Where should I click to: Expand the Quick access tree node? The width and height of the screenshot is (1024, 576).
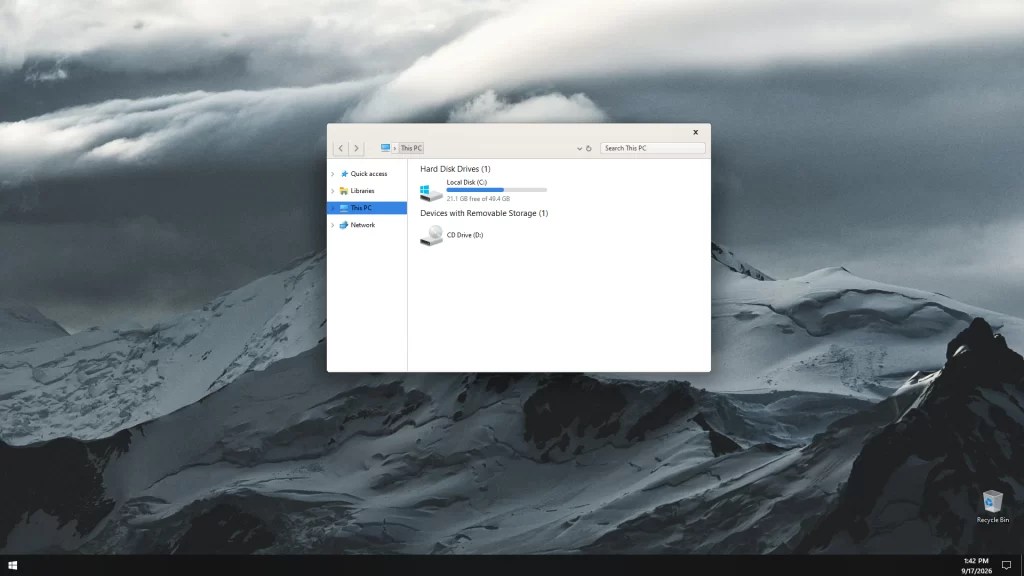(x=332, y=174)
